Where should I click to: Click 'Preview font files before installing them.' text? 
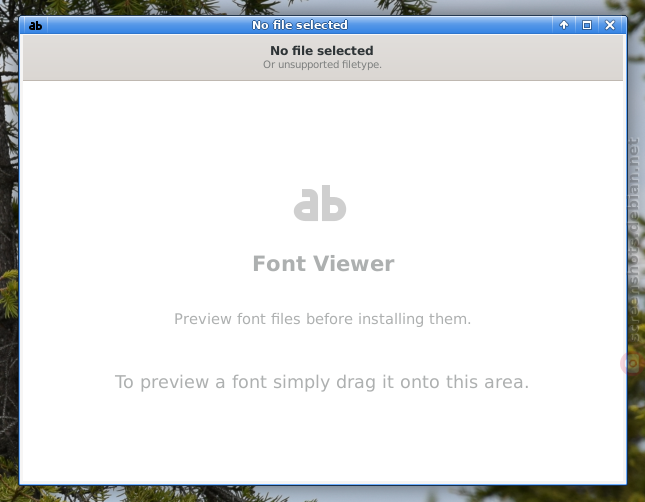point(322,319)
